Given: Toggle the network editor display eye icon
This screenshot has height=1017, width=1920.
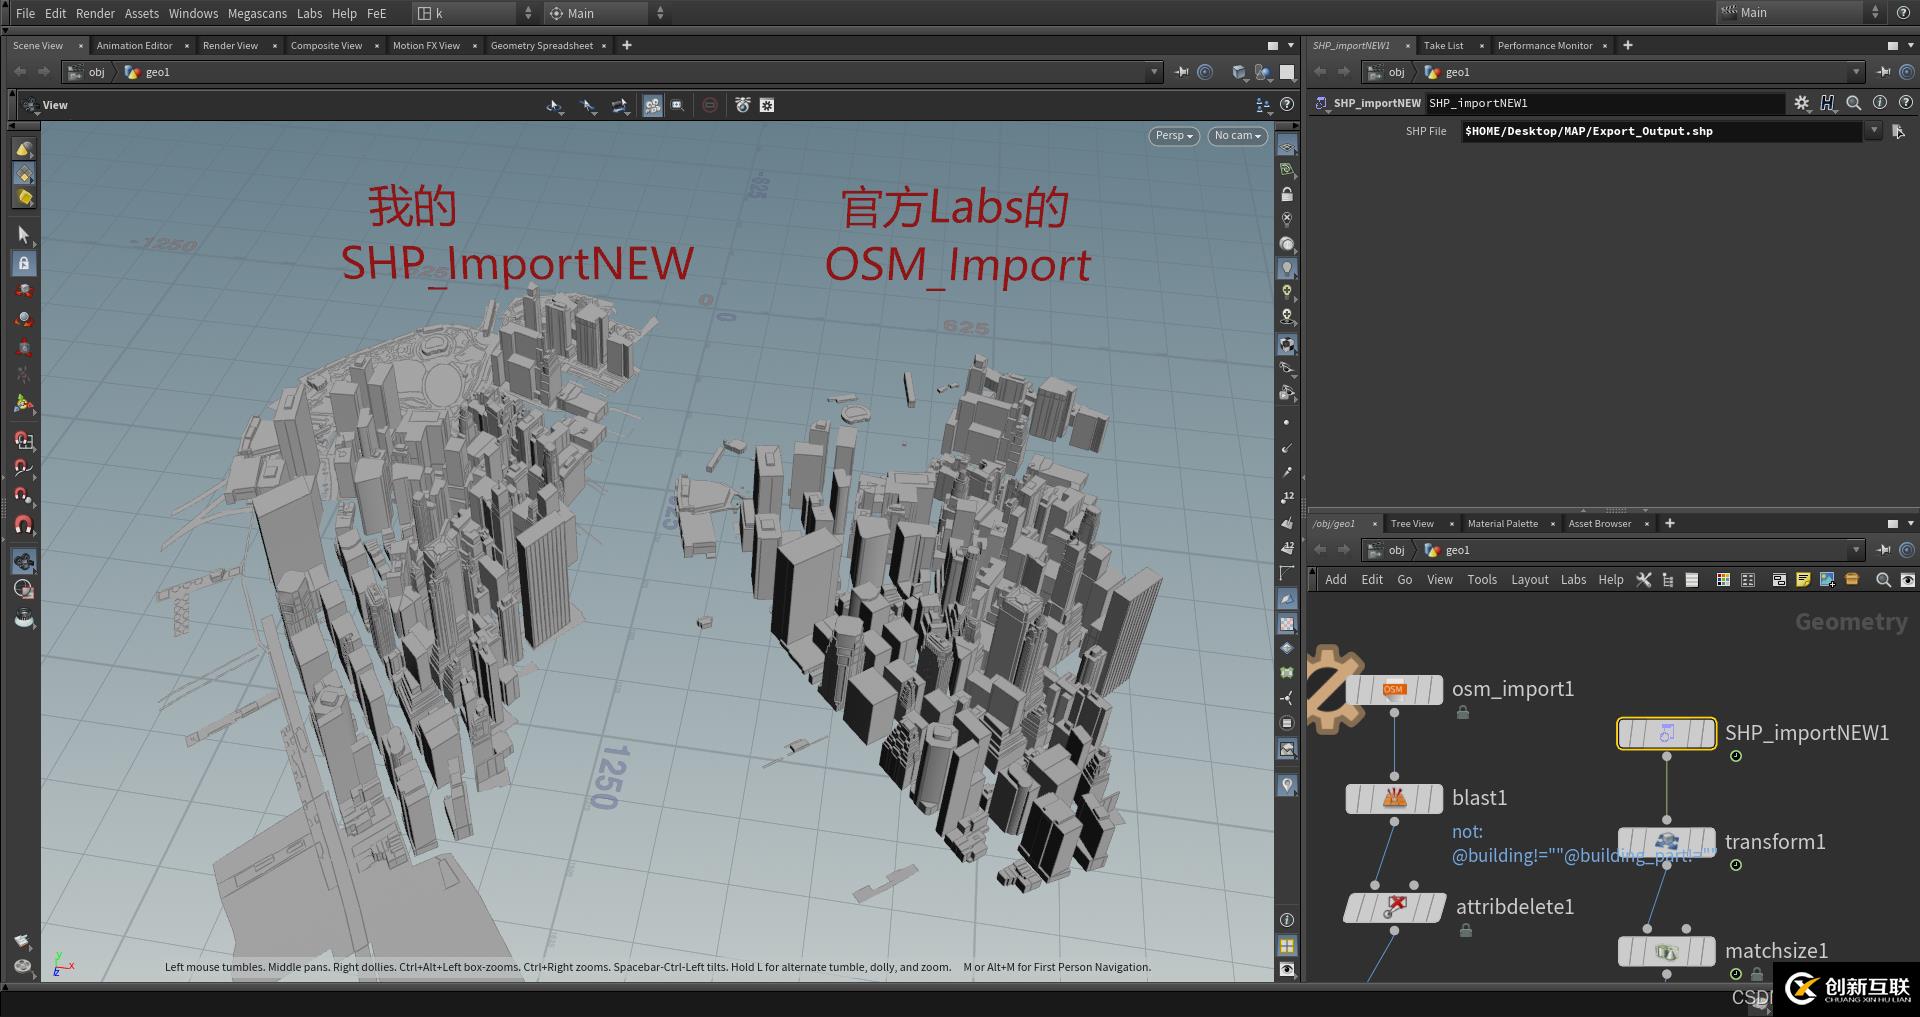Looking at the screenshot, I should tap(1907, 580).
